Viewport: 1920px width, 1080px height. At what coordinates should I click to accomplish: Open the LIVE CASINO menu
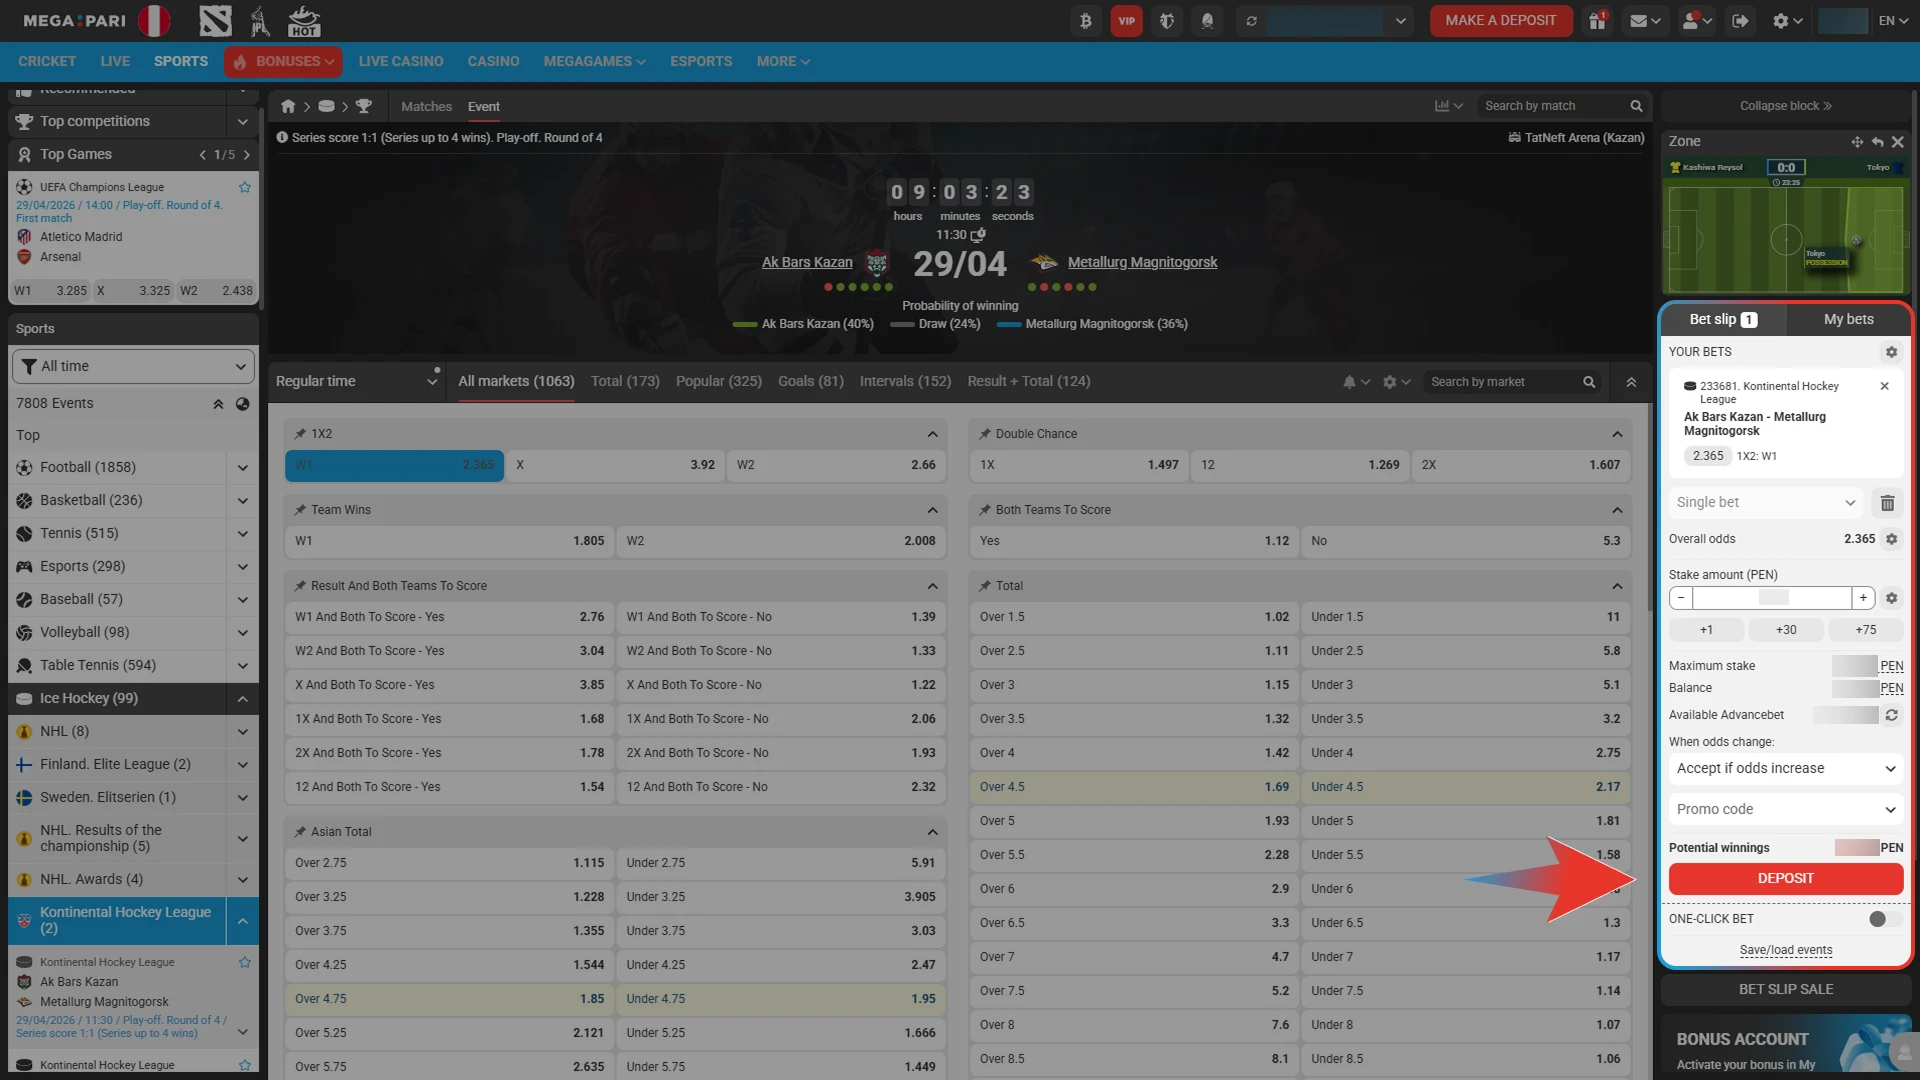[400, 62]
